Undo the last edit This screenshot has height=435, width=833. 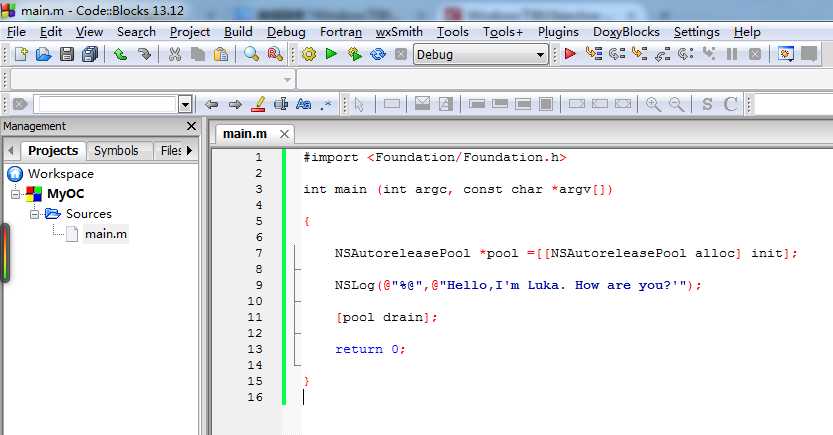point(121,54)
